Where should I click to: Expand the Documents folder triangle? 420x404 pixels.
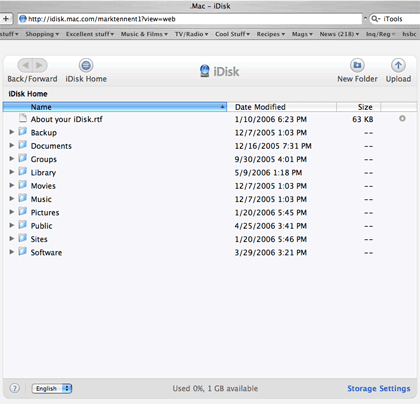[x=12, y=145]
